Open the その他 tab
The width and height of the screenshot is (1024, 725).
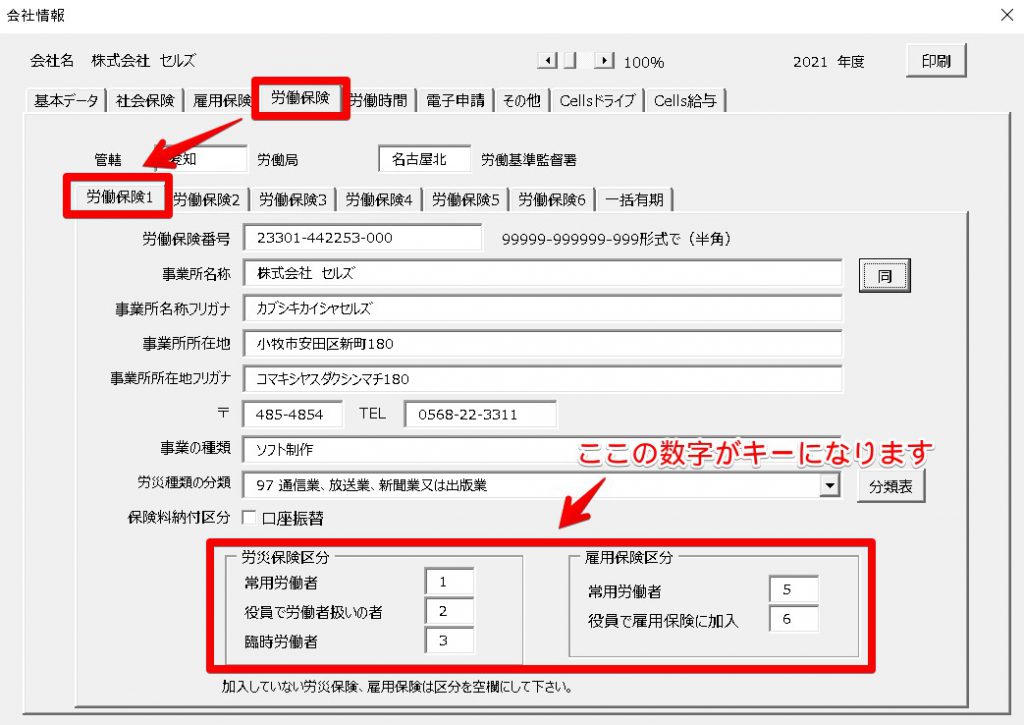point(522,101)
